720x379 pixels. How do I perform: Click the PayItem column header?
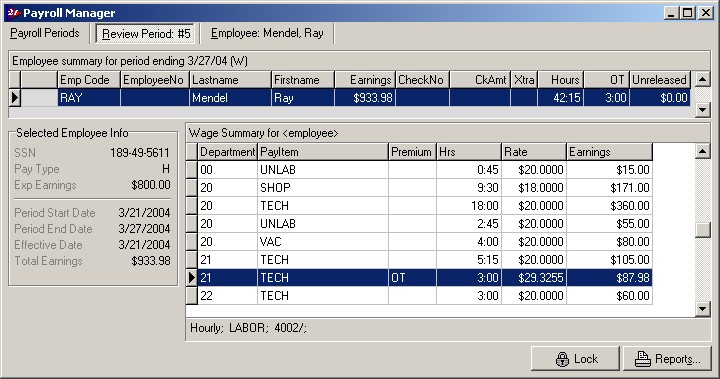pos(323,152)
